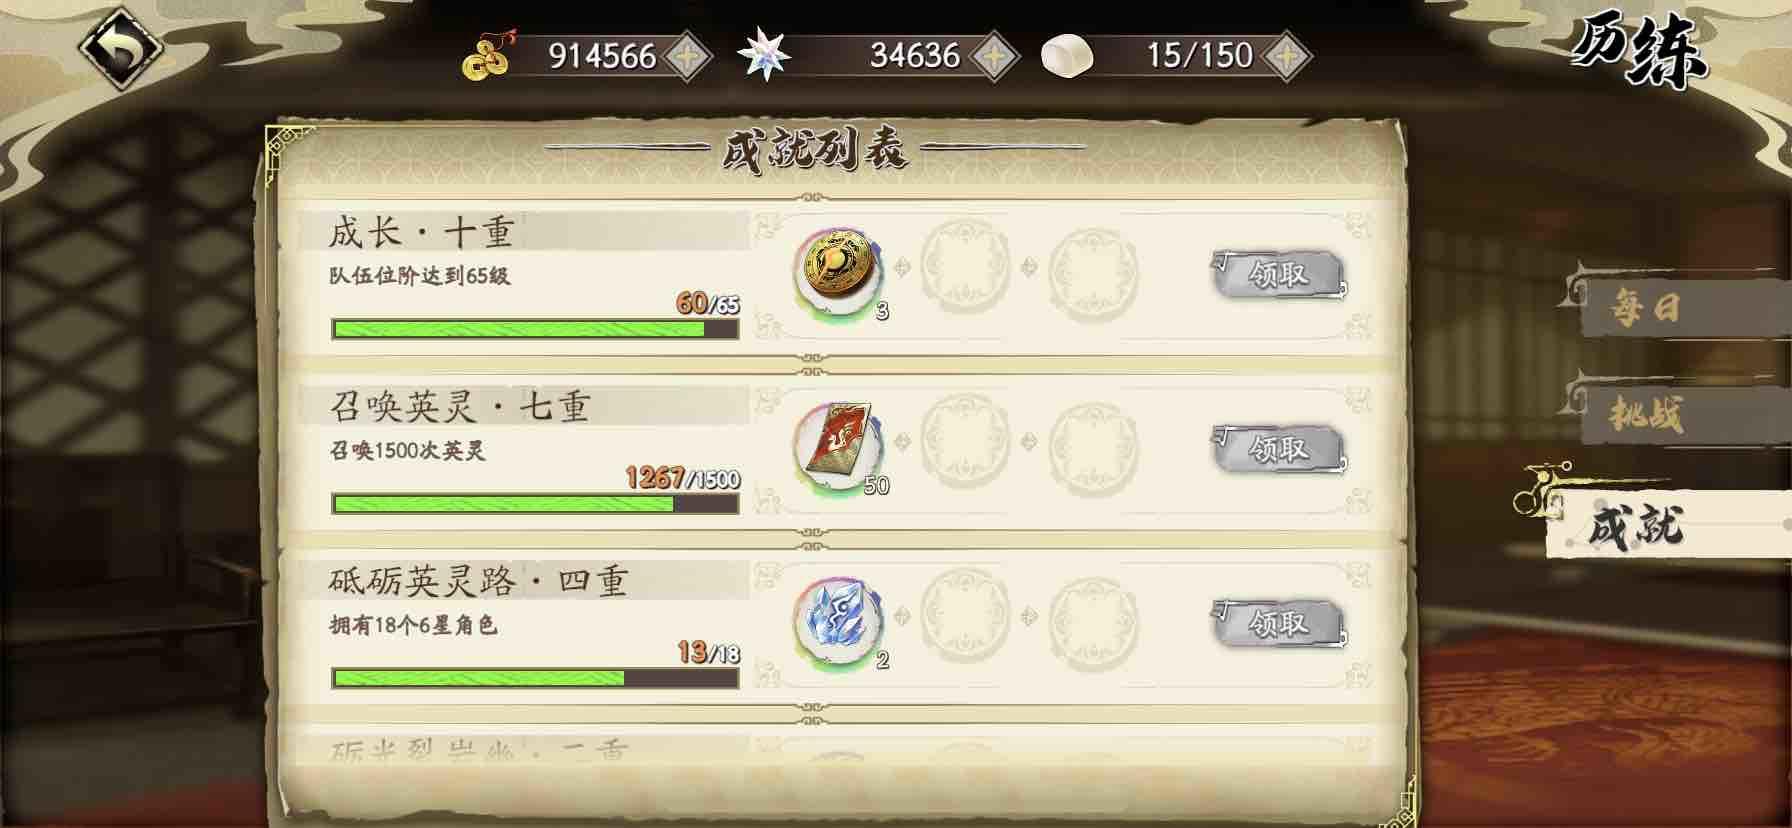Screen dimensions: 1792x828
Task: Claim 领取 for 成长·十重 achievement
Action: point(1278,274)
